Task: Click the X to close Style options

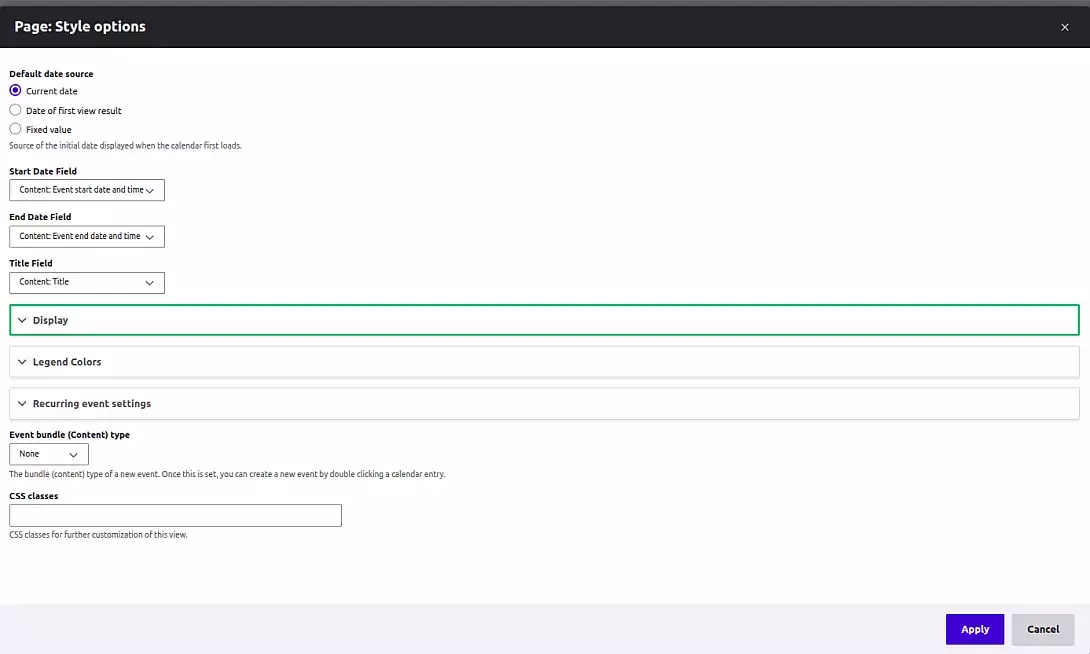Action: [x=1065, y=27]
